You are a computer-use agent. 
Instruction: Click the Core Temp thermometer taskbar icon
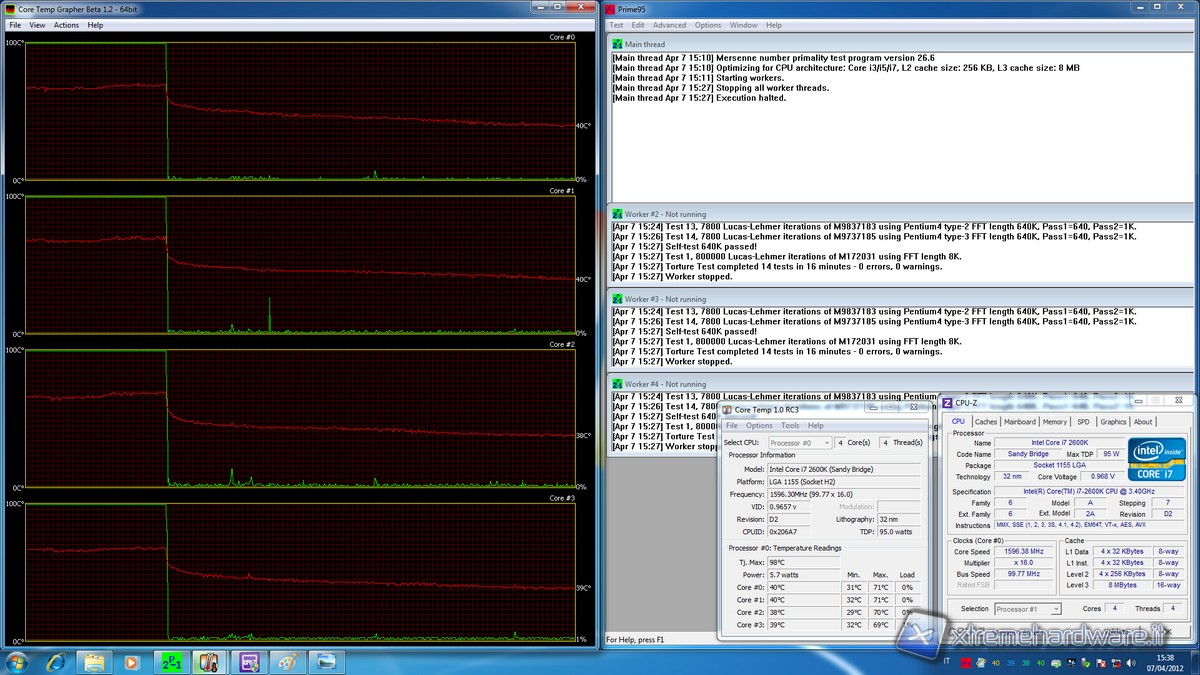(x=209, y=661)
